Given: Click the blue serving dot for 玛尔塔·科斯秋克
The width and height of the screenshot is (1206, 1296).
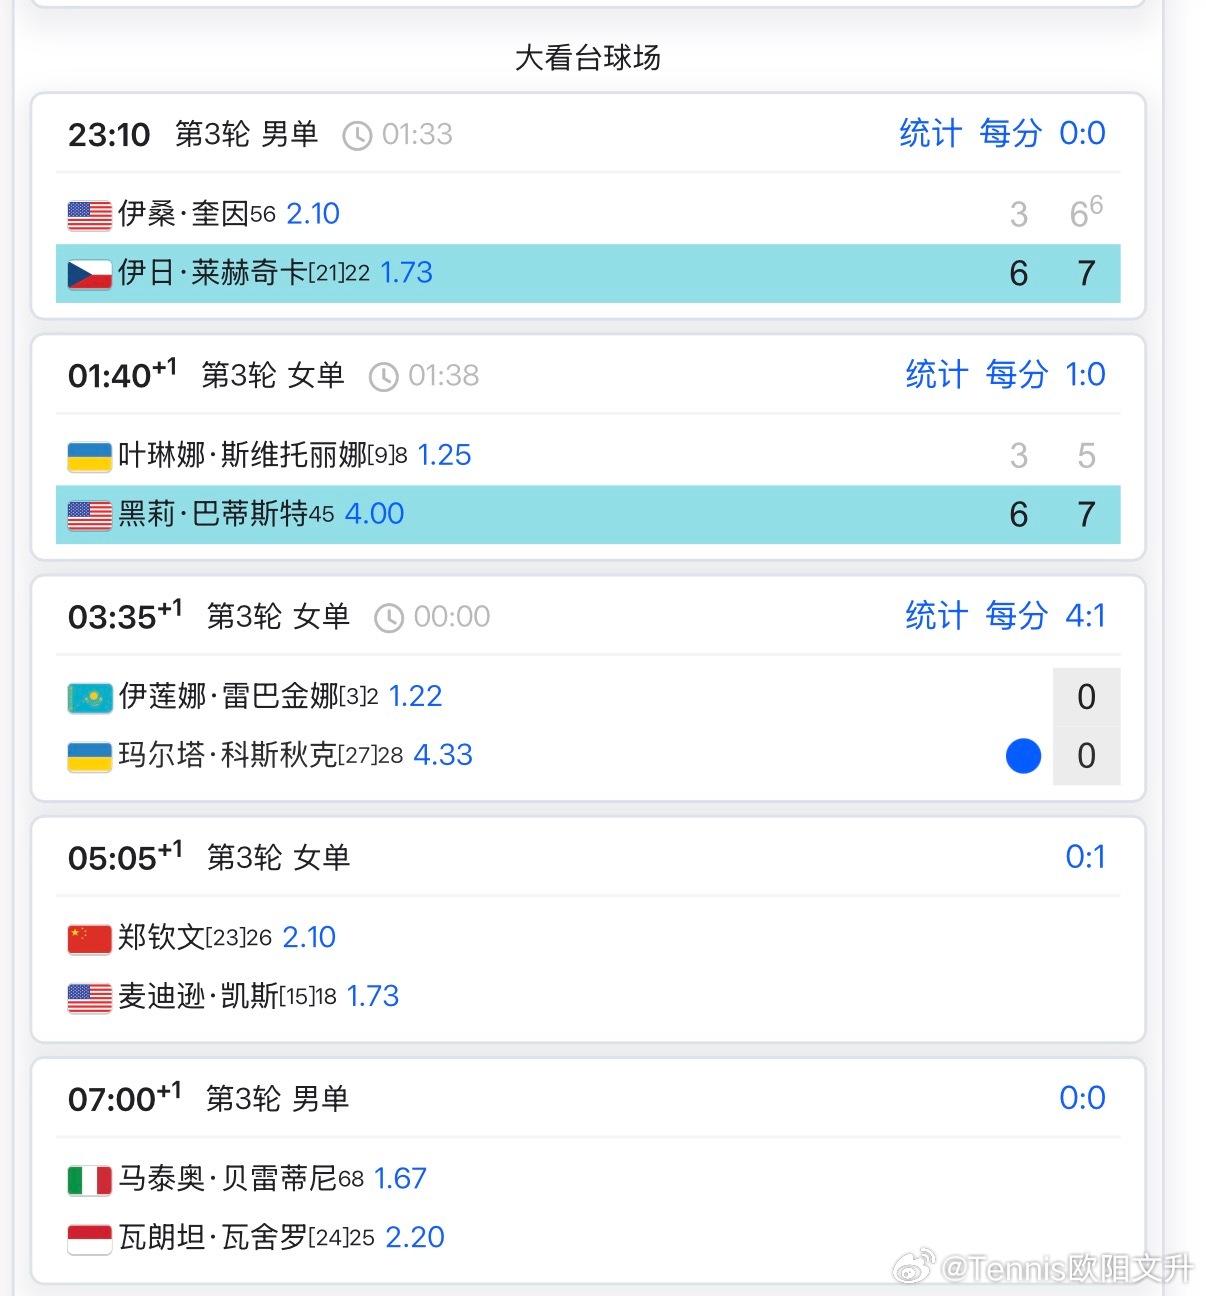Looking at the screenshot, I should 1023,756.
